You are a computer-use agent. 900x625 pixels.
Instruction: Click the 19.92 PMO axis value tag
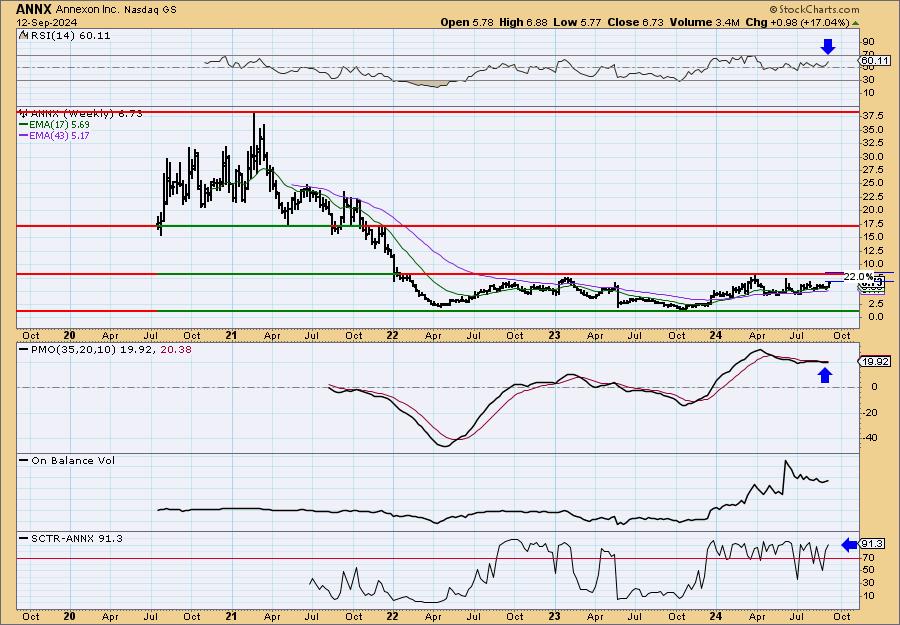point(875,362)
